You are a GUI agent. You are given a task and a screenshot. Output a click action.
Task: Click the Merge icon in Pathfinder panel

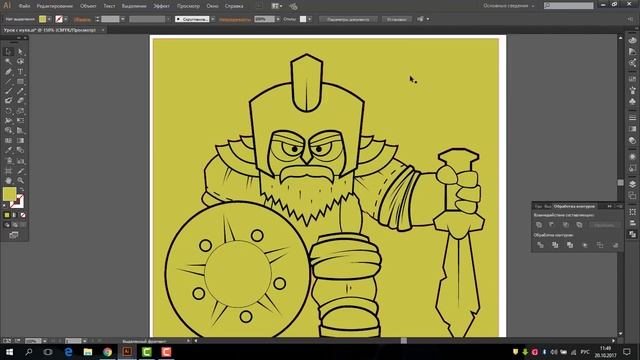point(570,245)
